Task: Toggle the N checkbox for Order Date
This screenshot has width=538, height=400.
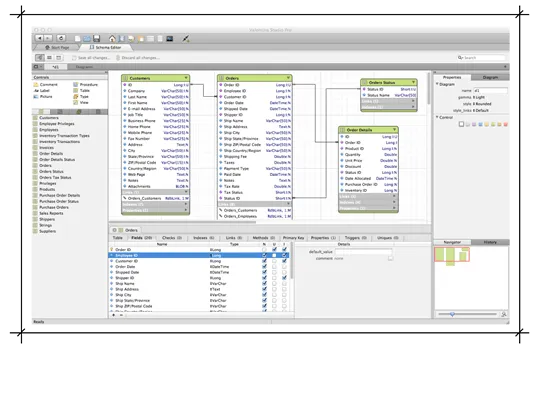Action: pyautogui.click(x=264, y=267)
